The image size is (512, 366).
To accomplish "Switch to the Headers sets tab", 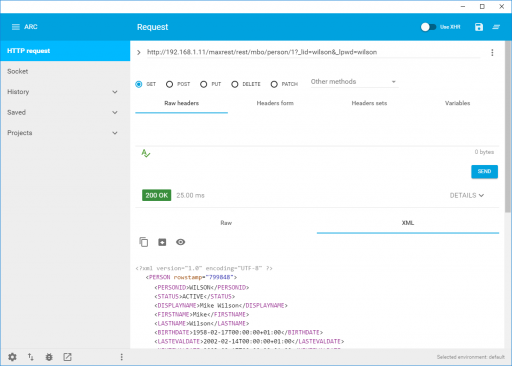I will pyautogui.click(x=369, y=103).
